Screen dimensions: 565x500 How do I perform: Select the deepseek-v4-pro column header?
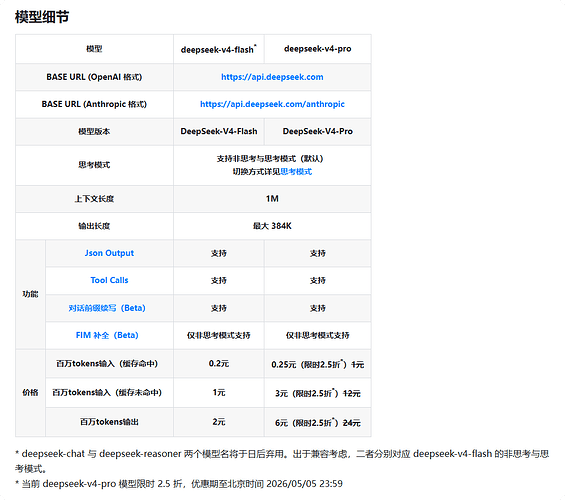(x=317, y=49)
